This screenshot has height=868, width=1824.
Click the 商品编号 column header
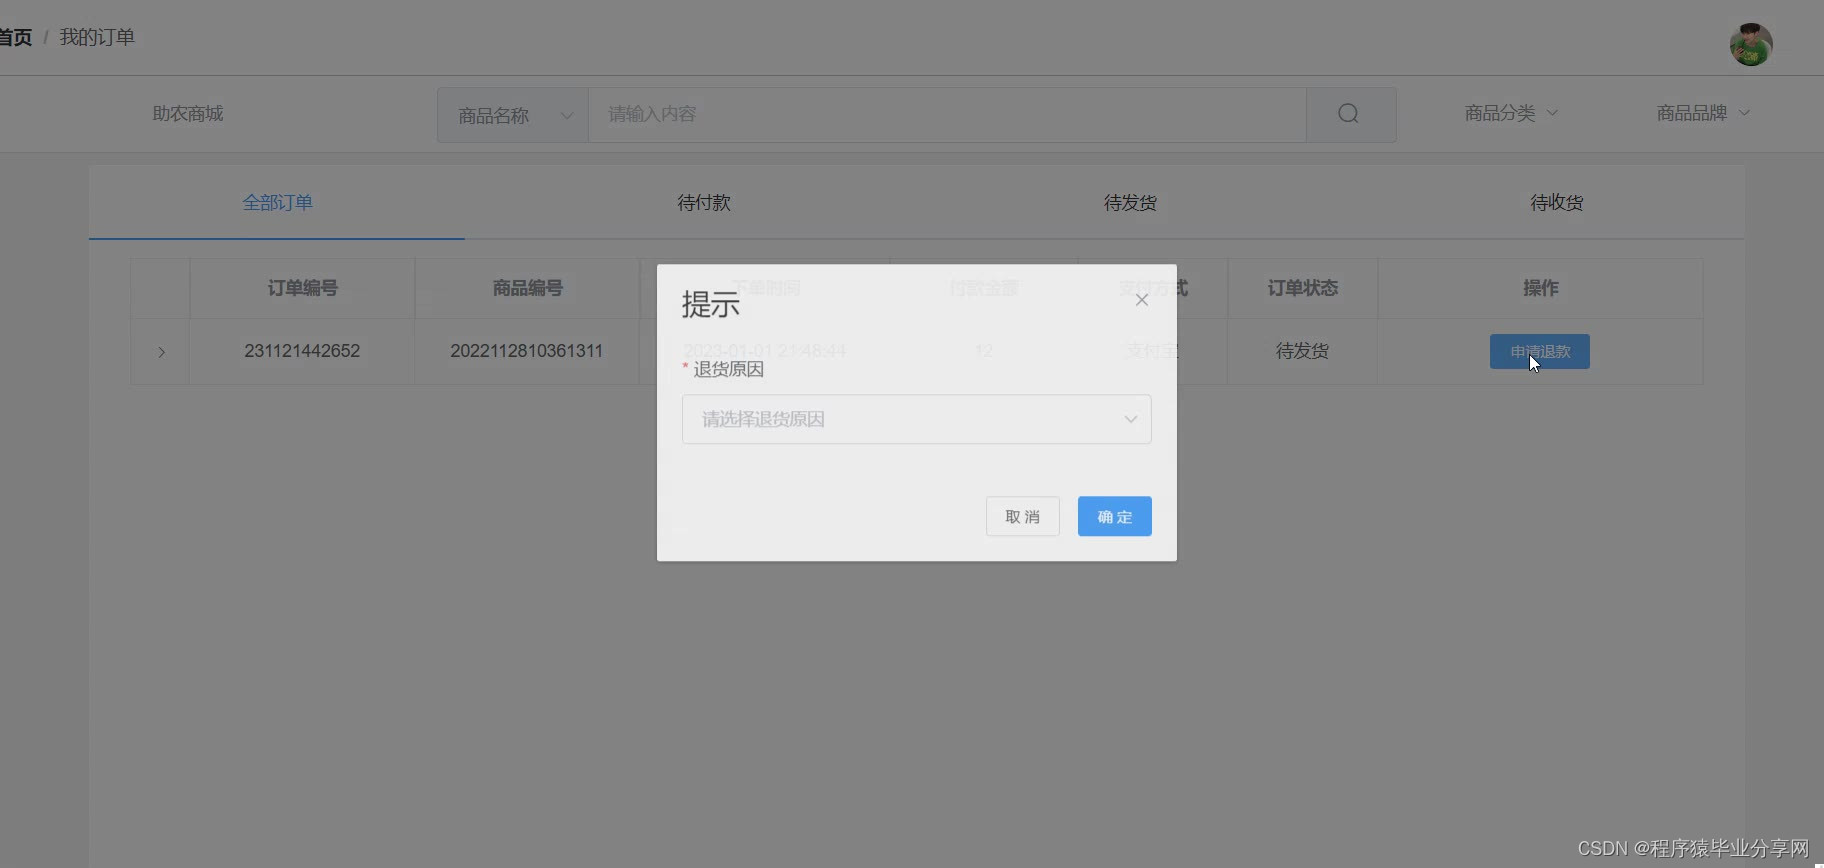coord(527,288)
